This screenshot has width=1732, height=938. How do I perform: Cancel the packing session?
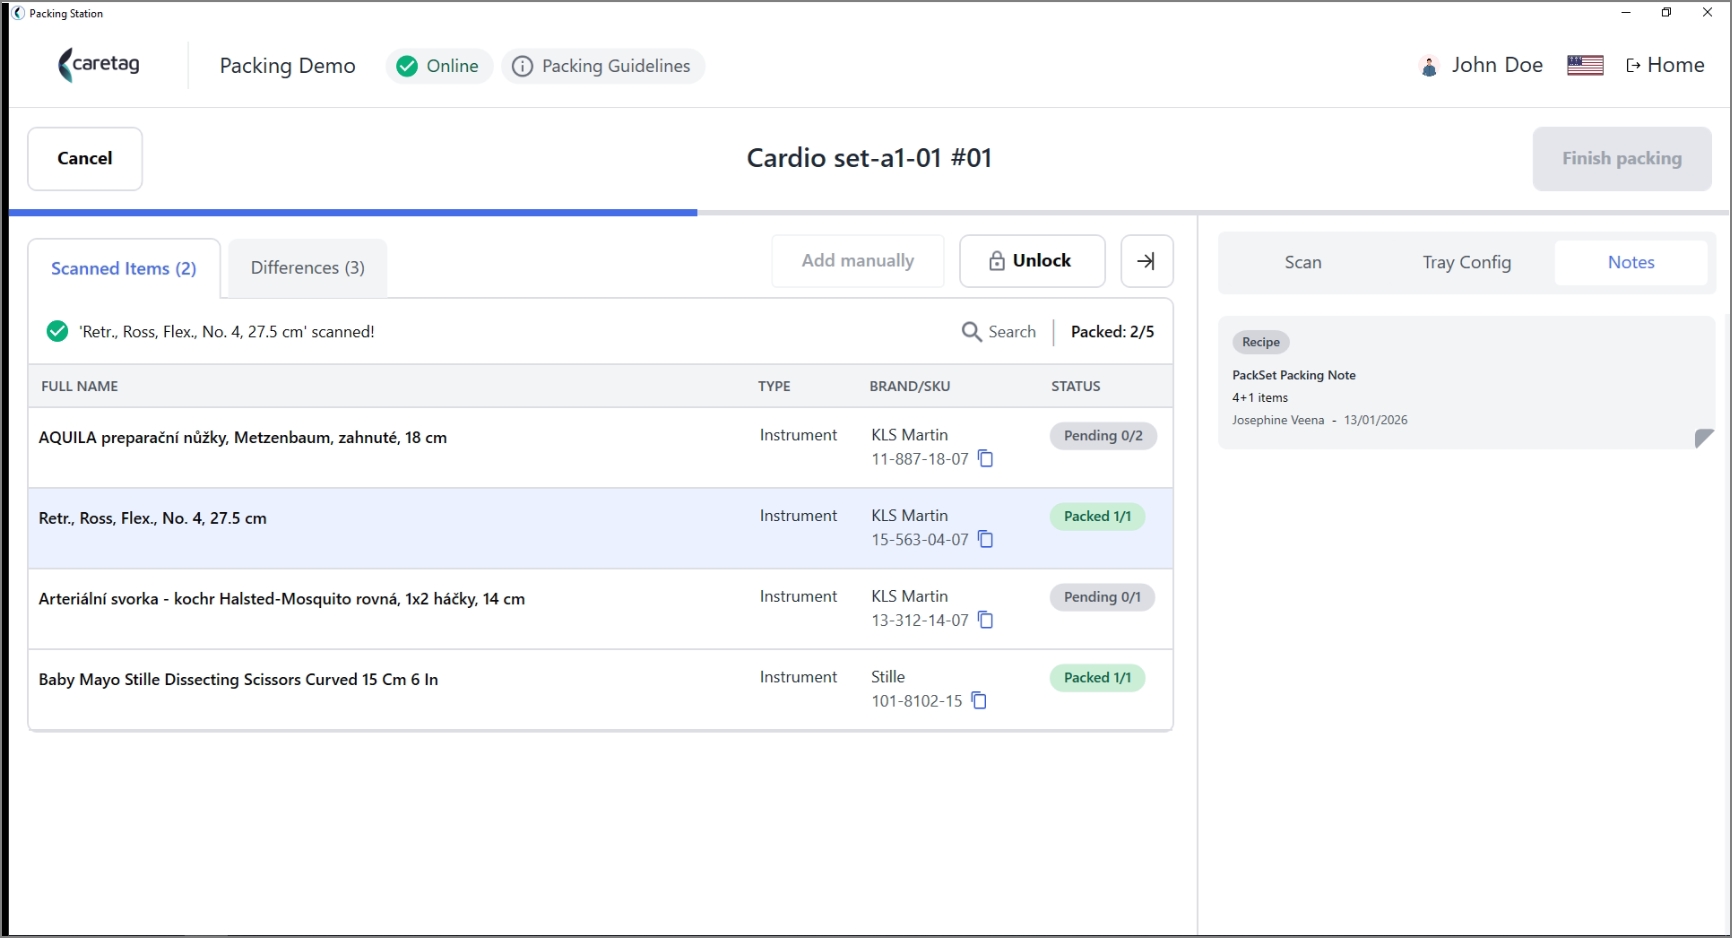point(85,158)
